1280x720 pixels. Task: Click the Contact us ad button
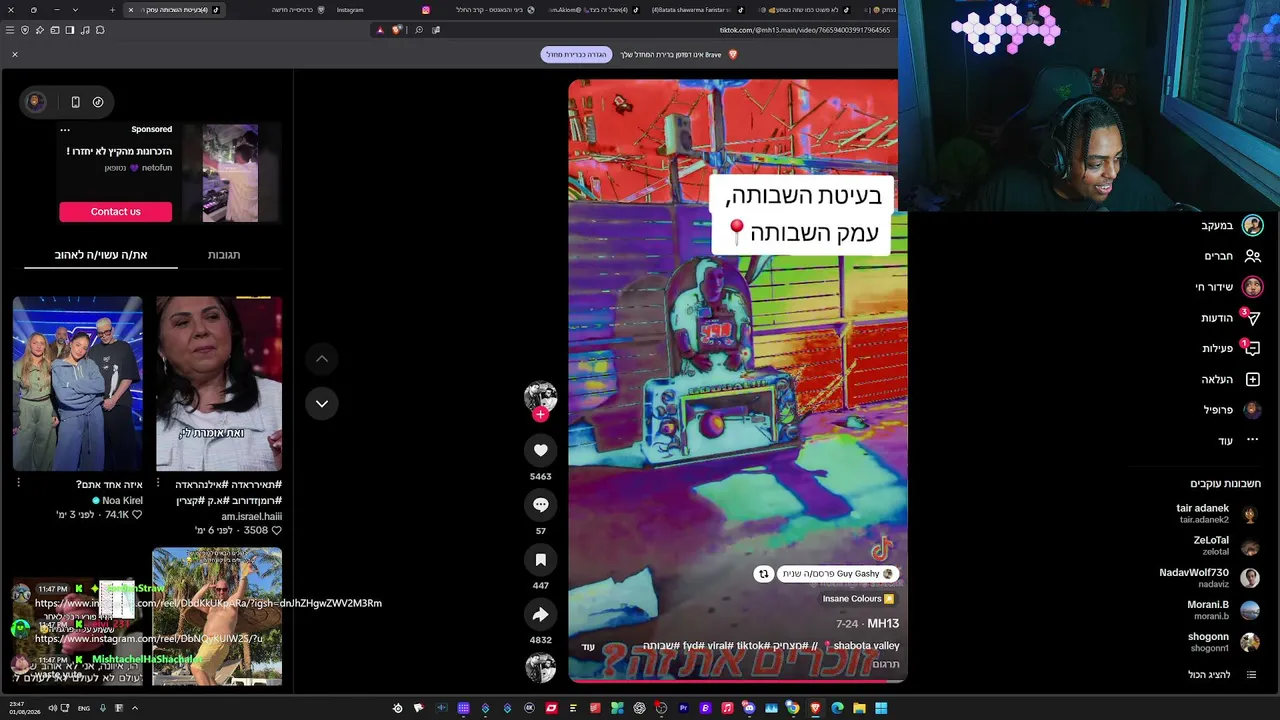coord(115,211)
